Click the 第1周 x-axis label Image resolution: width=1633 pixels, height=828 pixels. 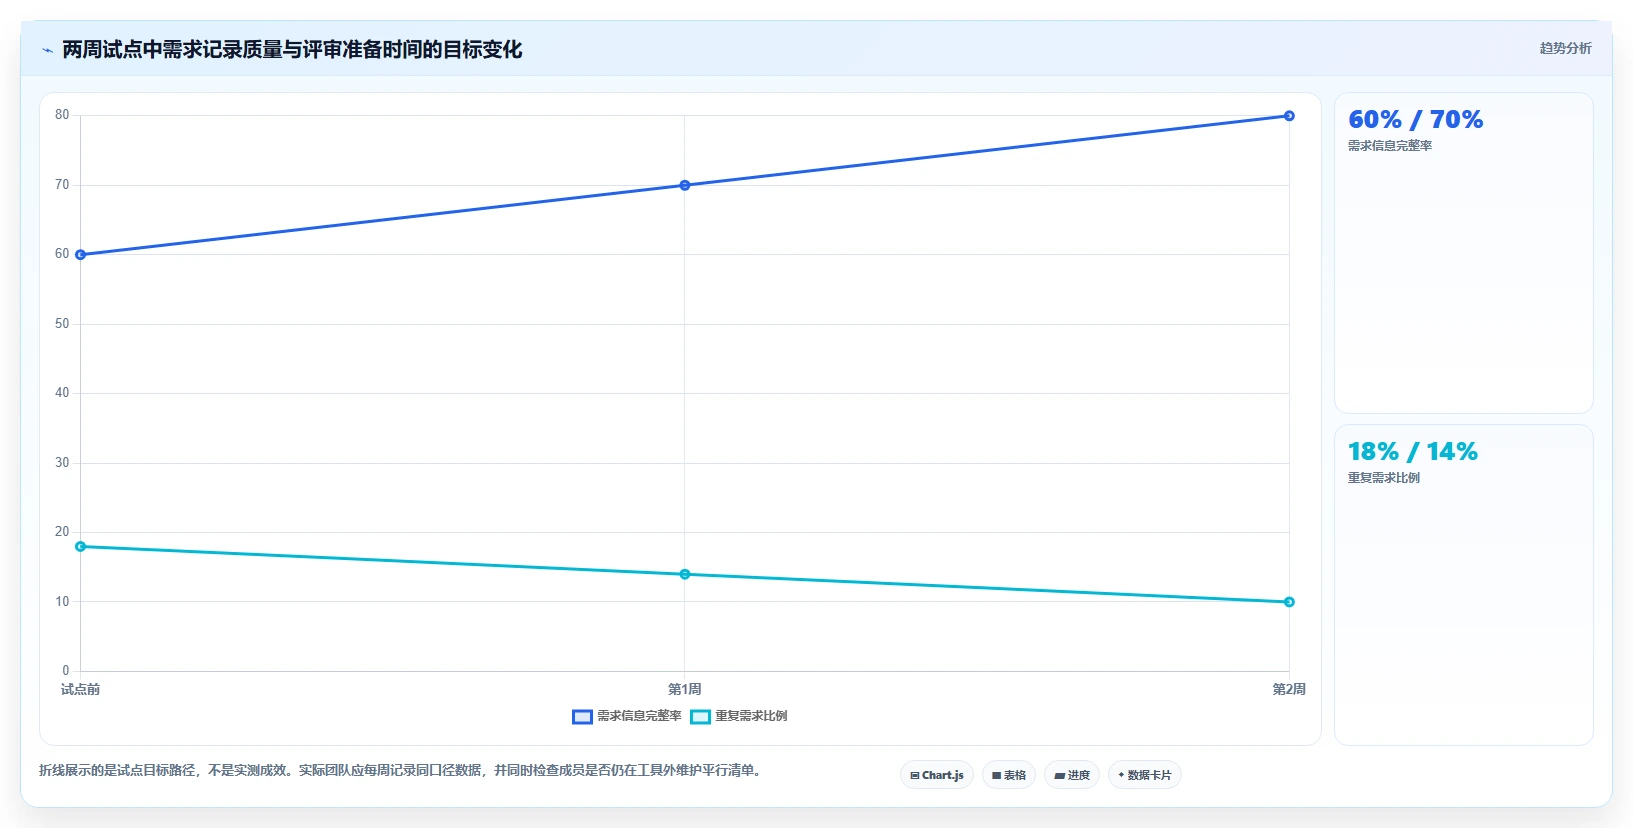[685, 689]
